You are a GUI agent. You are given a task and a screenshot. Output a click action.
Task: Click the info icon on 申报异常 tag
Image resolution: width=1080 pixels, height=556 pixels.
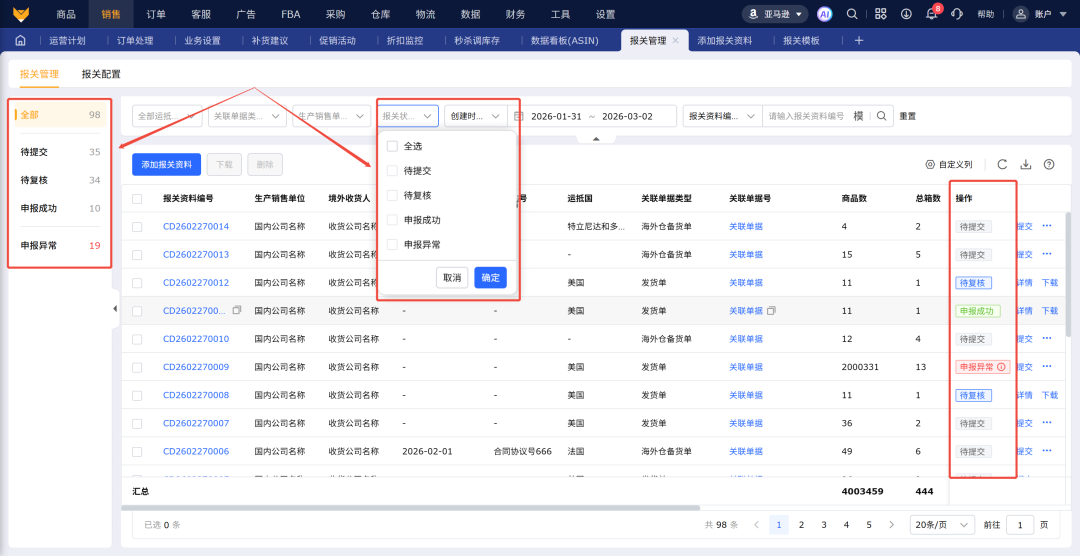[1001, 367]
